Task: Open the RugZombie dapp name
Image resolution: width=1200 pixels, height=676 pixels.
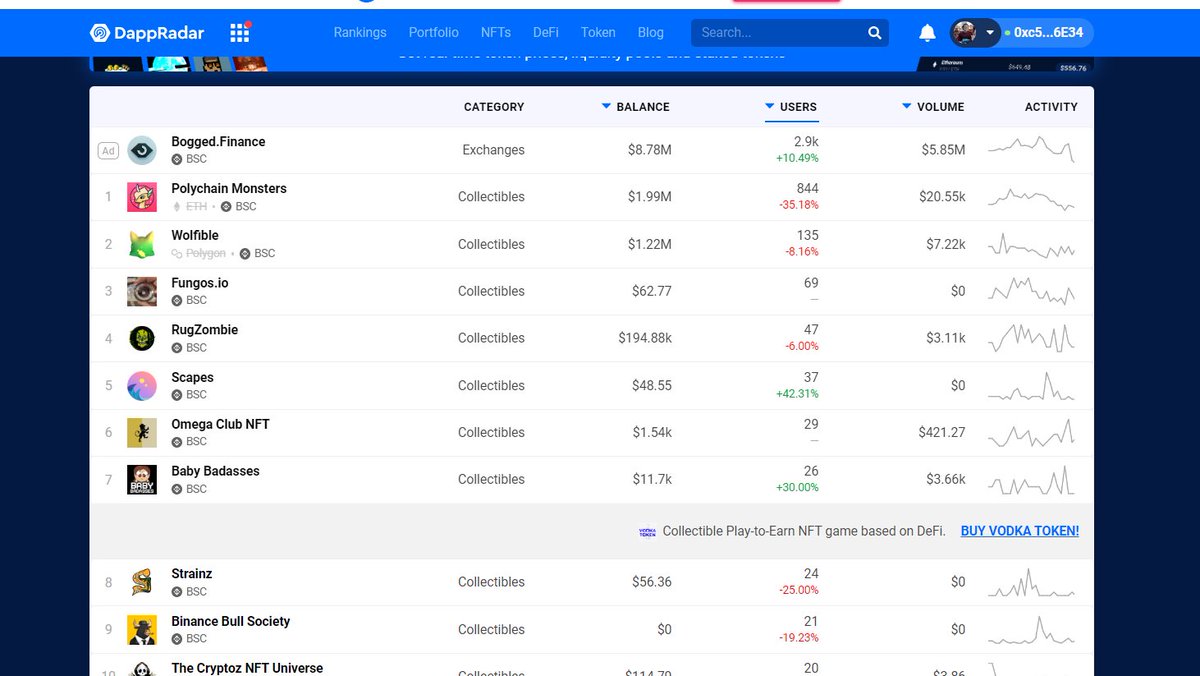Action: tap(205, 330)
